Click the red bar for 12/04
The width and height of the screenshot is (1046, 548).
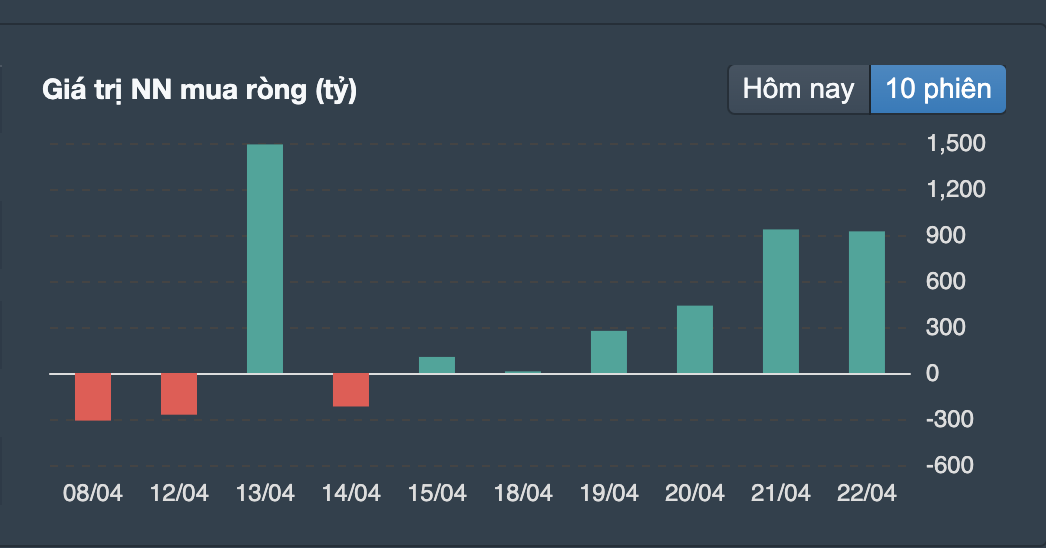point(179,394)
